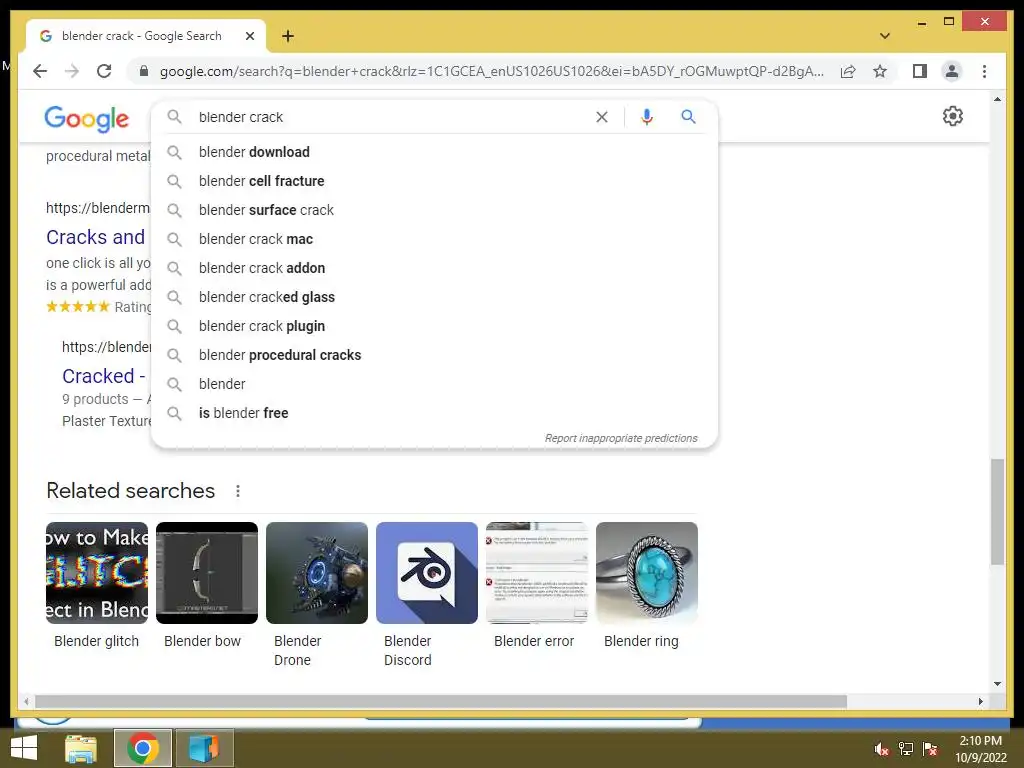Screen dimensions: 1024x768
Task: View site information via lock icon
Action: (144, 71)
